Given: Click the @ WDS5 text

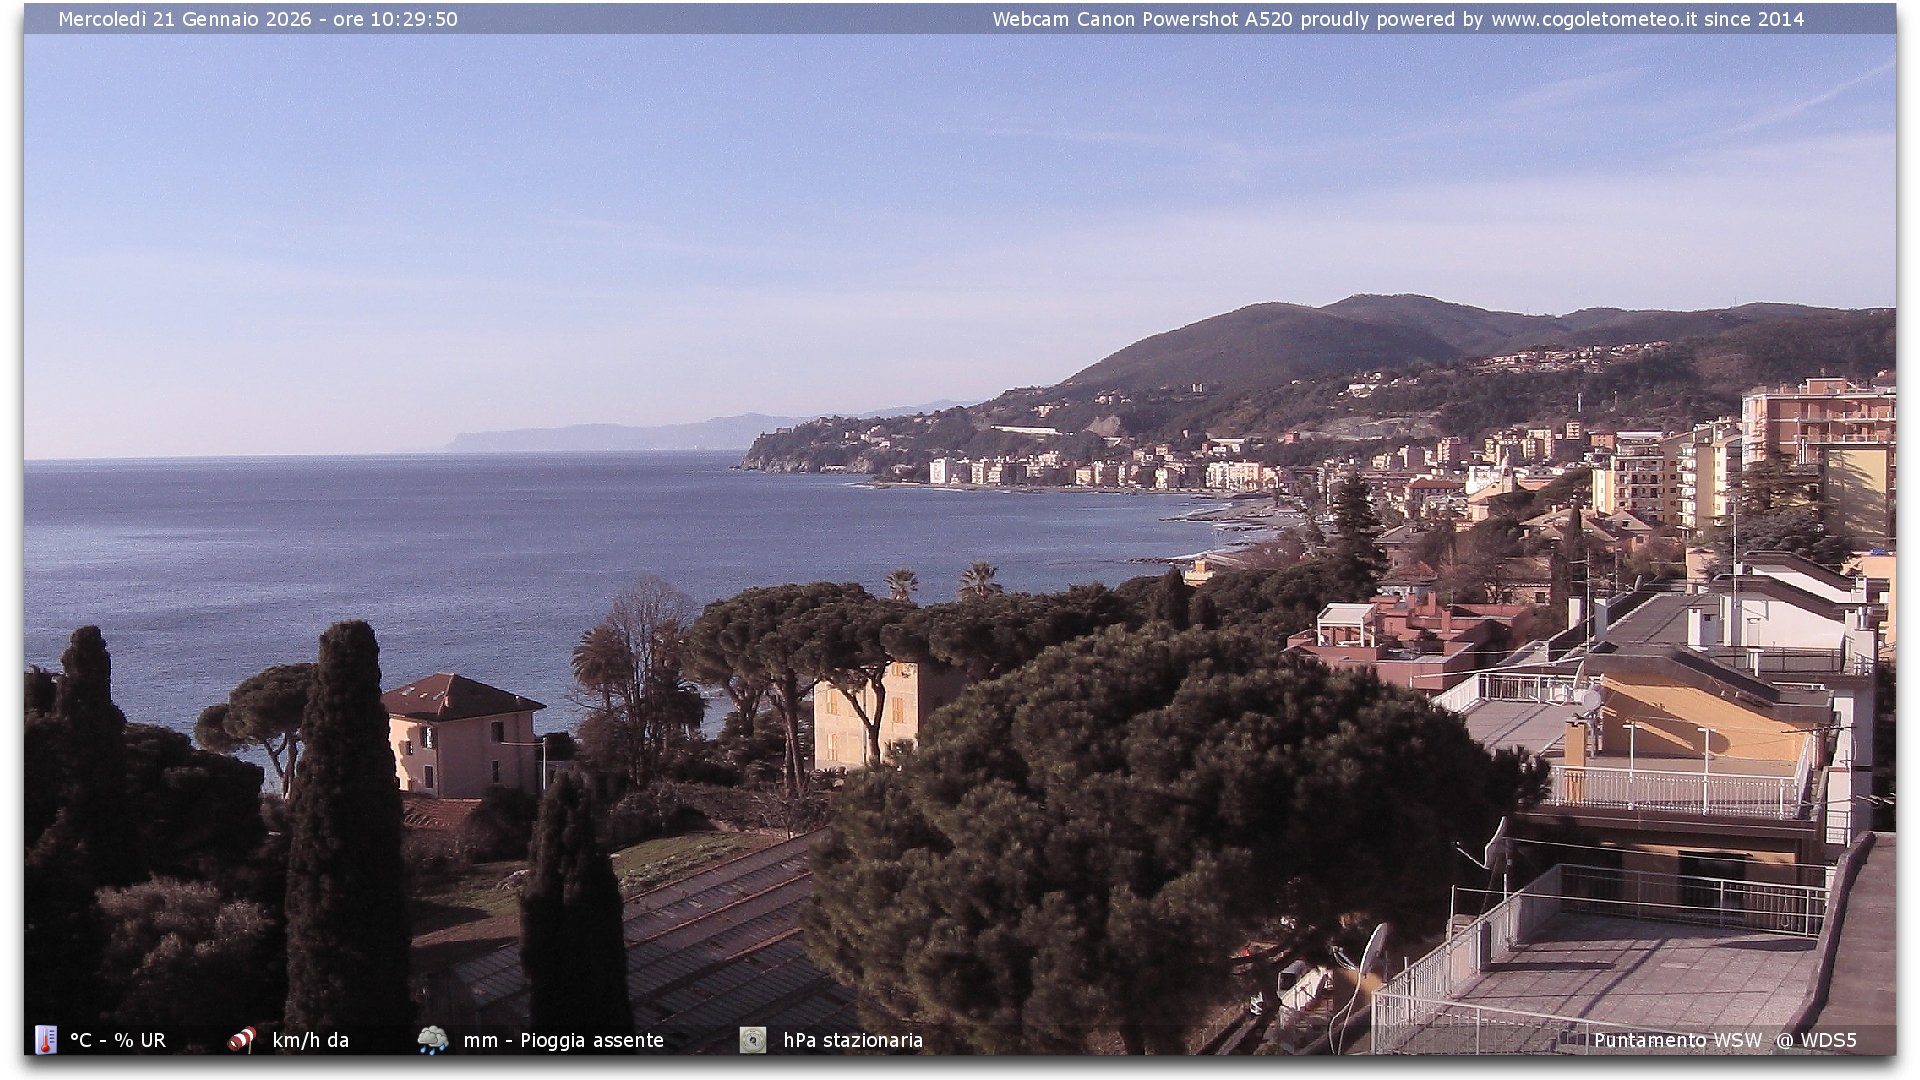Looking at the screenshot, I should pos(1816,1040).
